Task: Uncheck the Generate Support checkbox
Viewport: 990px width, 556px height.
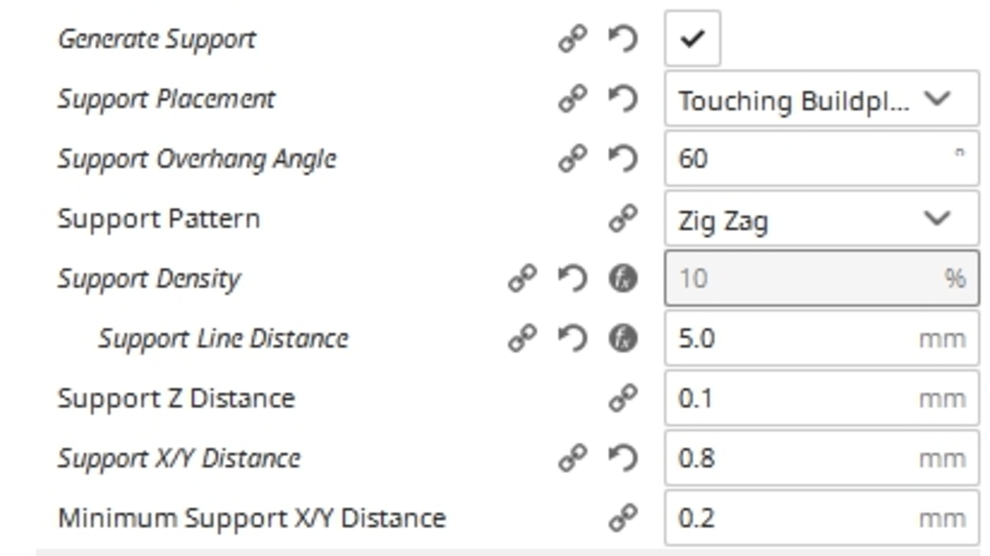Action: pos(692,39)
